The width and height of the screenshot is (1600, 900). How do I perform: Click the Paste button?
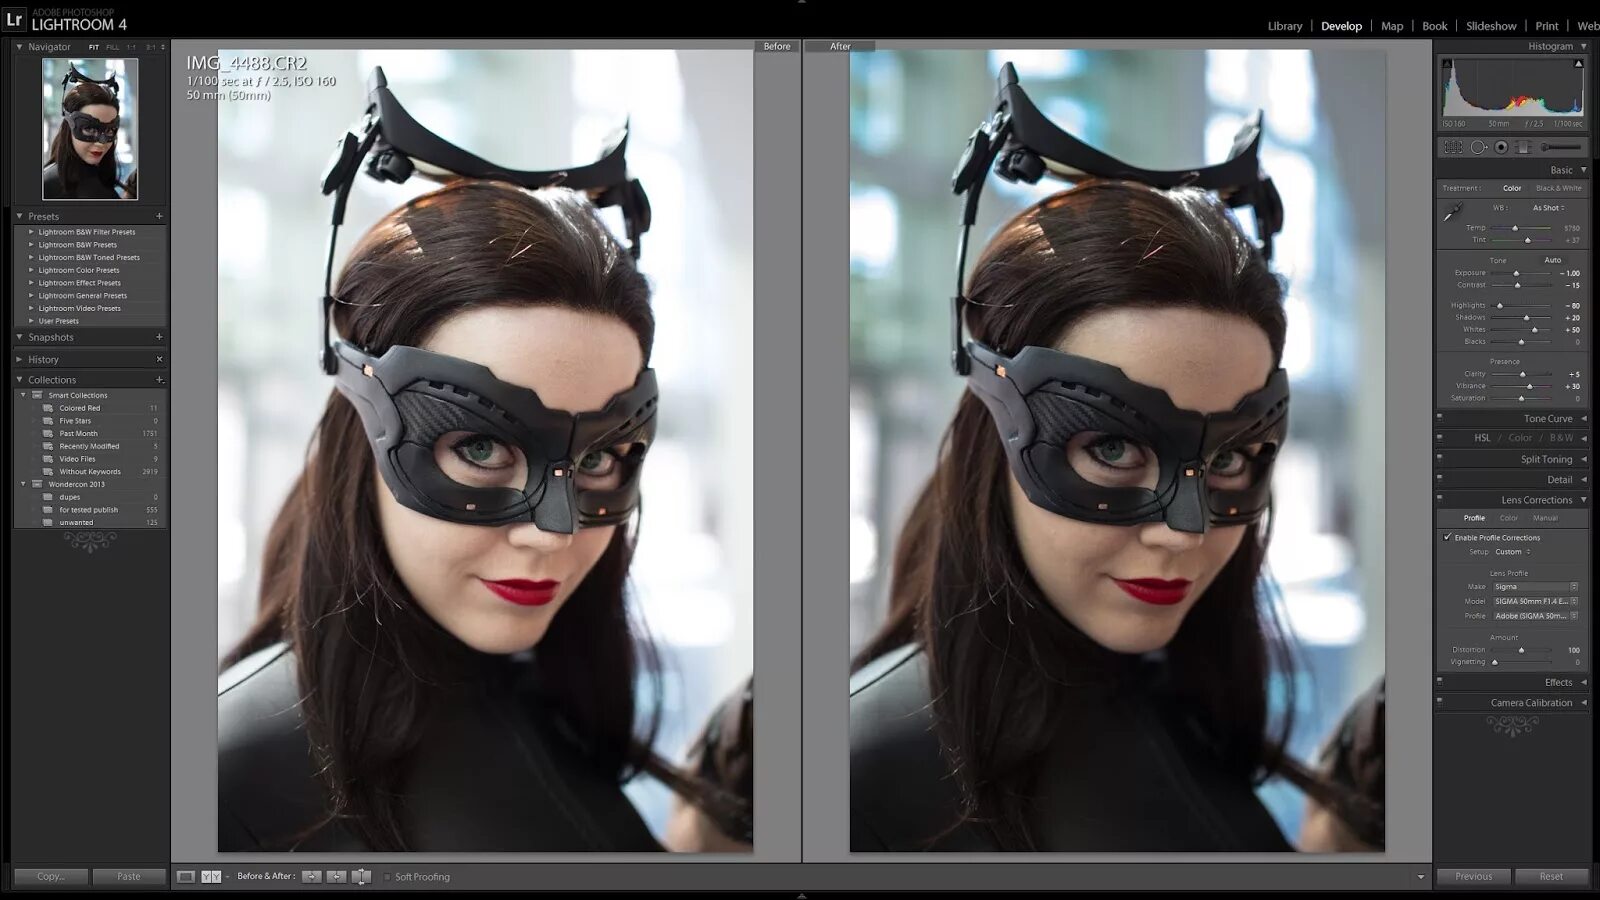point(129,877)
